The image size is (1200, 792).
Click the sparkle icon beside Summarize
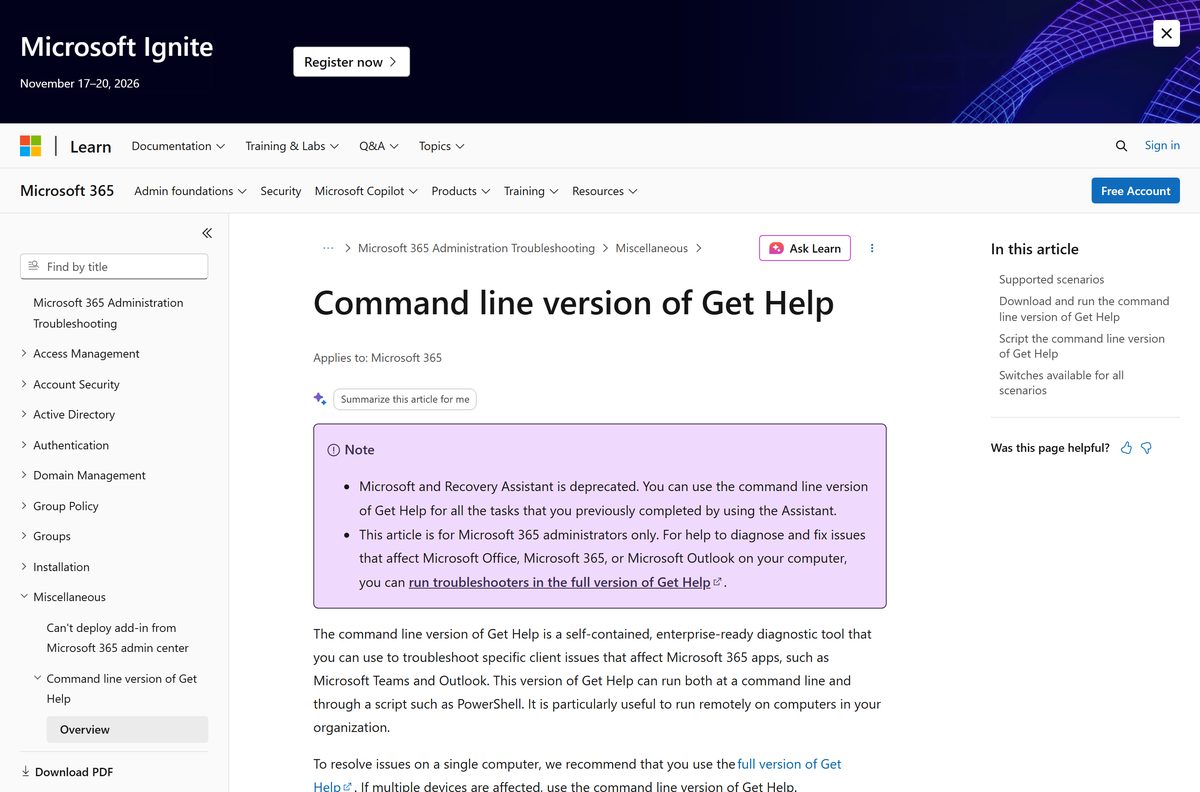point(320,399)
